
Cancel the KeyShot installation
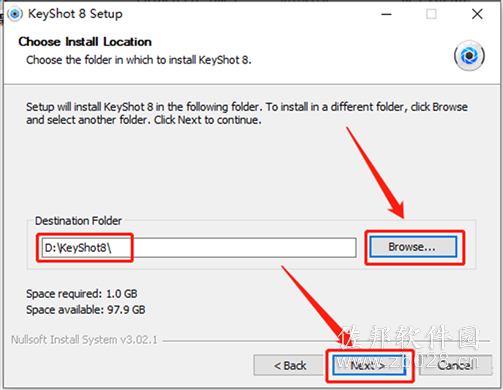click(x=455, y=366)
